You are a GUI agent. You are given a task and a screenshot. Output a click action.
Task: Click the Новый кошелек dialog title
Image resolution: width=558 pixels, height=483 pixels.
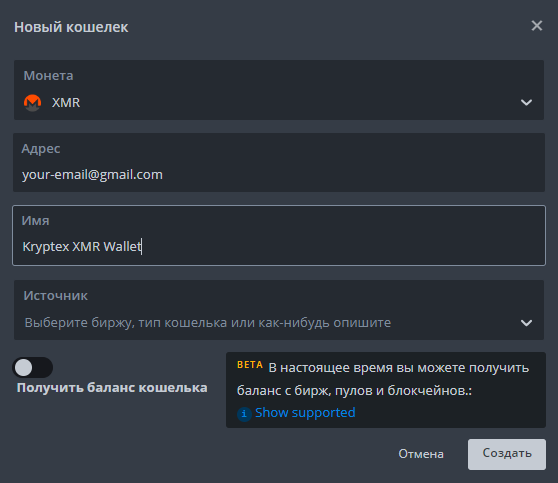click(71, 27)
